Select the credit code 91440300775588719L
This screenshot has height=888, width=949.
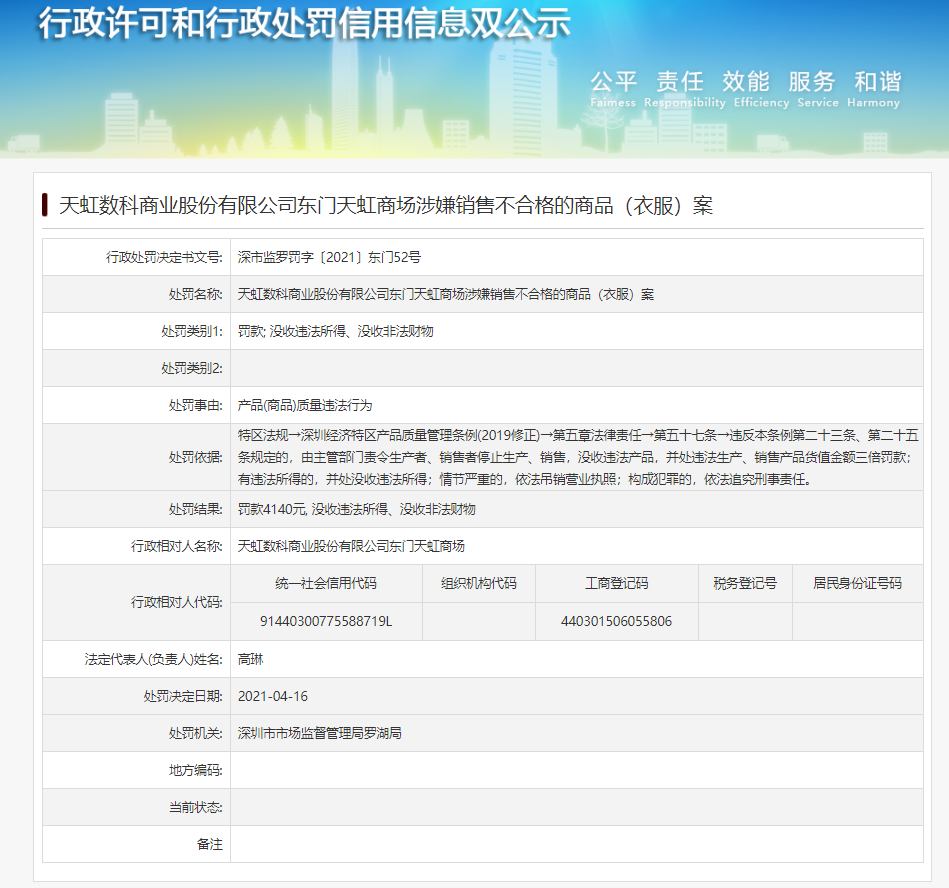click(326, 621)
